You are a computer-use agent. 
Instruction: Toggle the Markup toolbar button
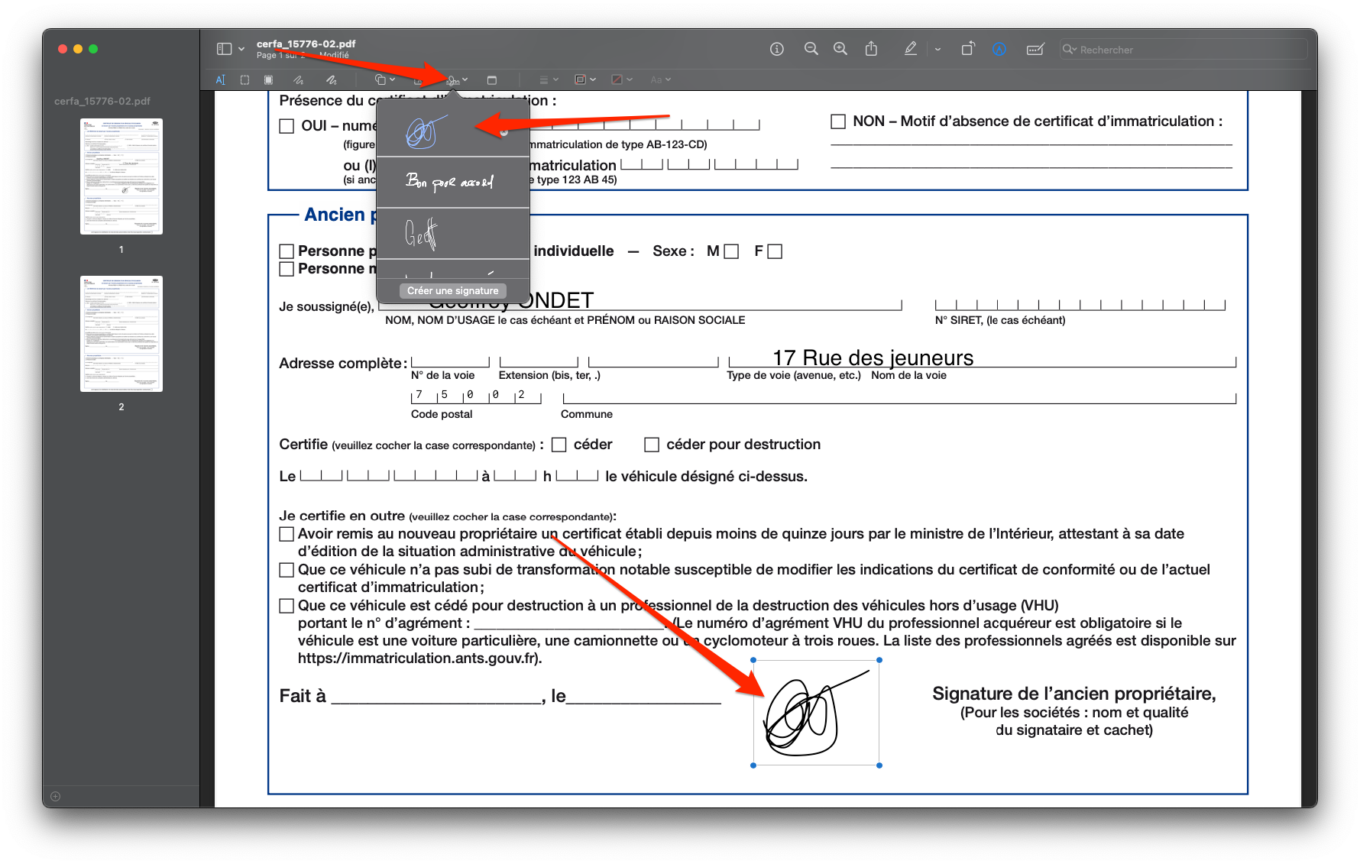click(x=999, y=49)
